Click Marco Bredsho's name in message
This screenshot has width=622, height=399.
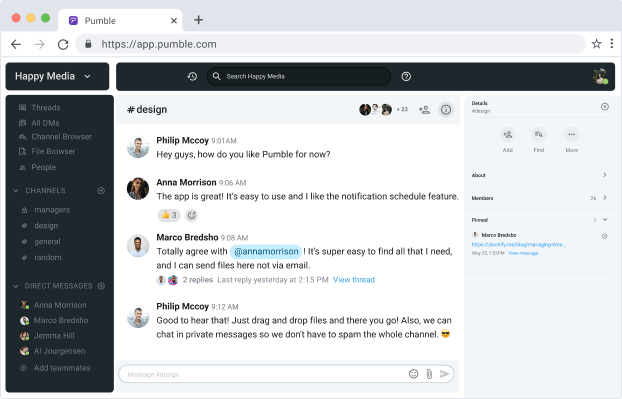point(187,237)
